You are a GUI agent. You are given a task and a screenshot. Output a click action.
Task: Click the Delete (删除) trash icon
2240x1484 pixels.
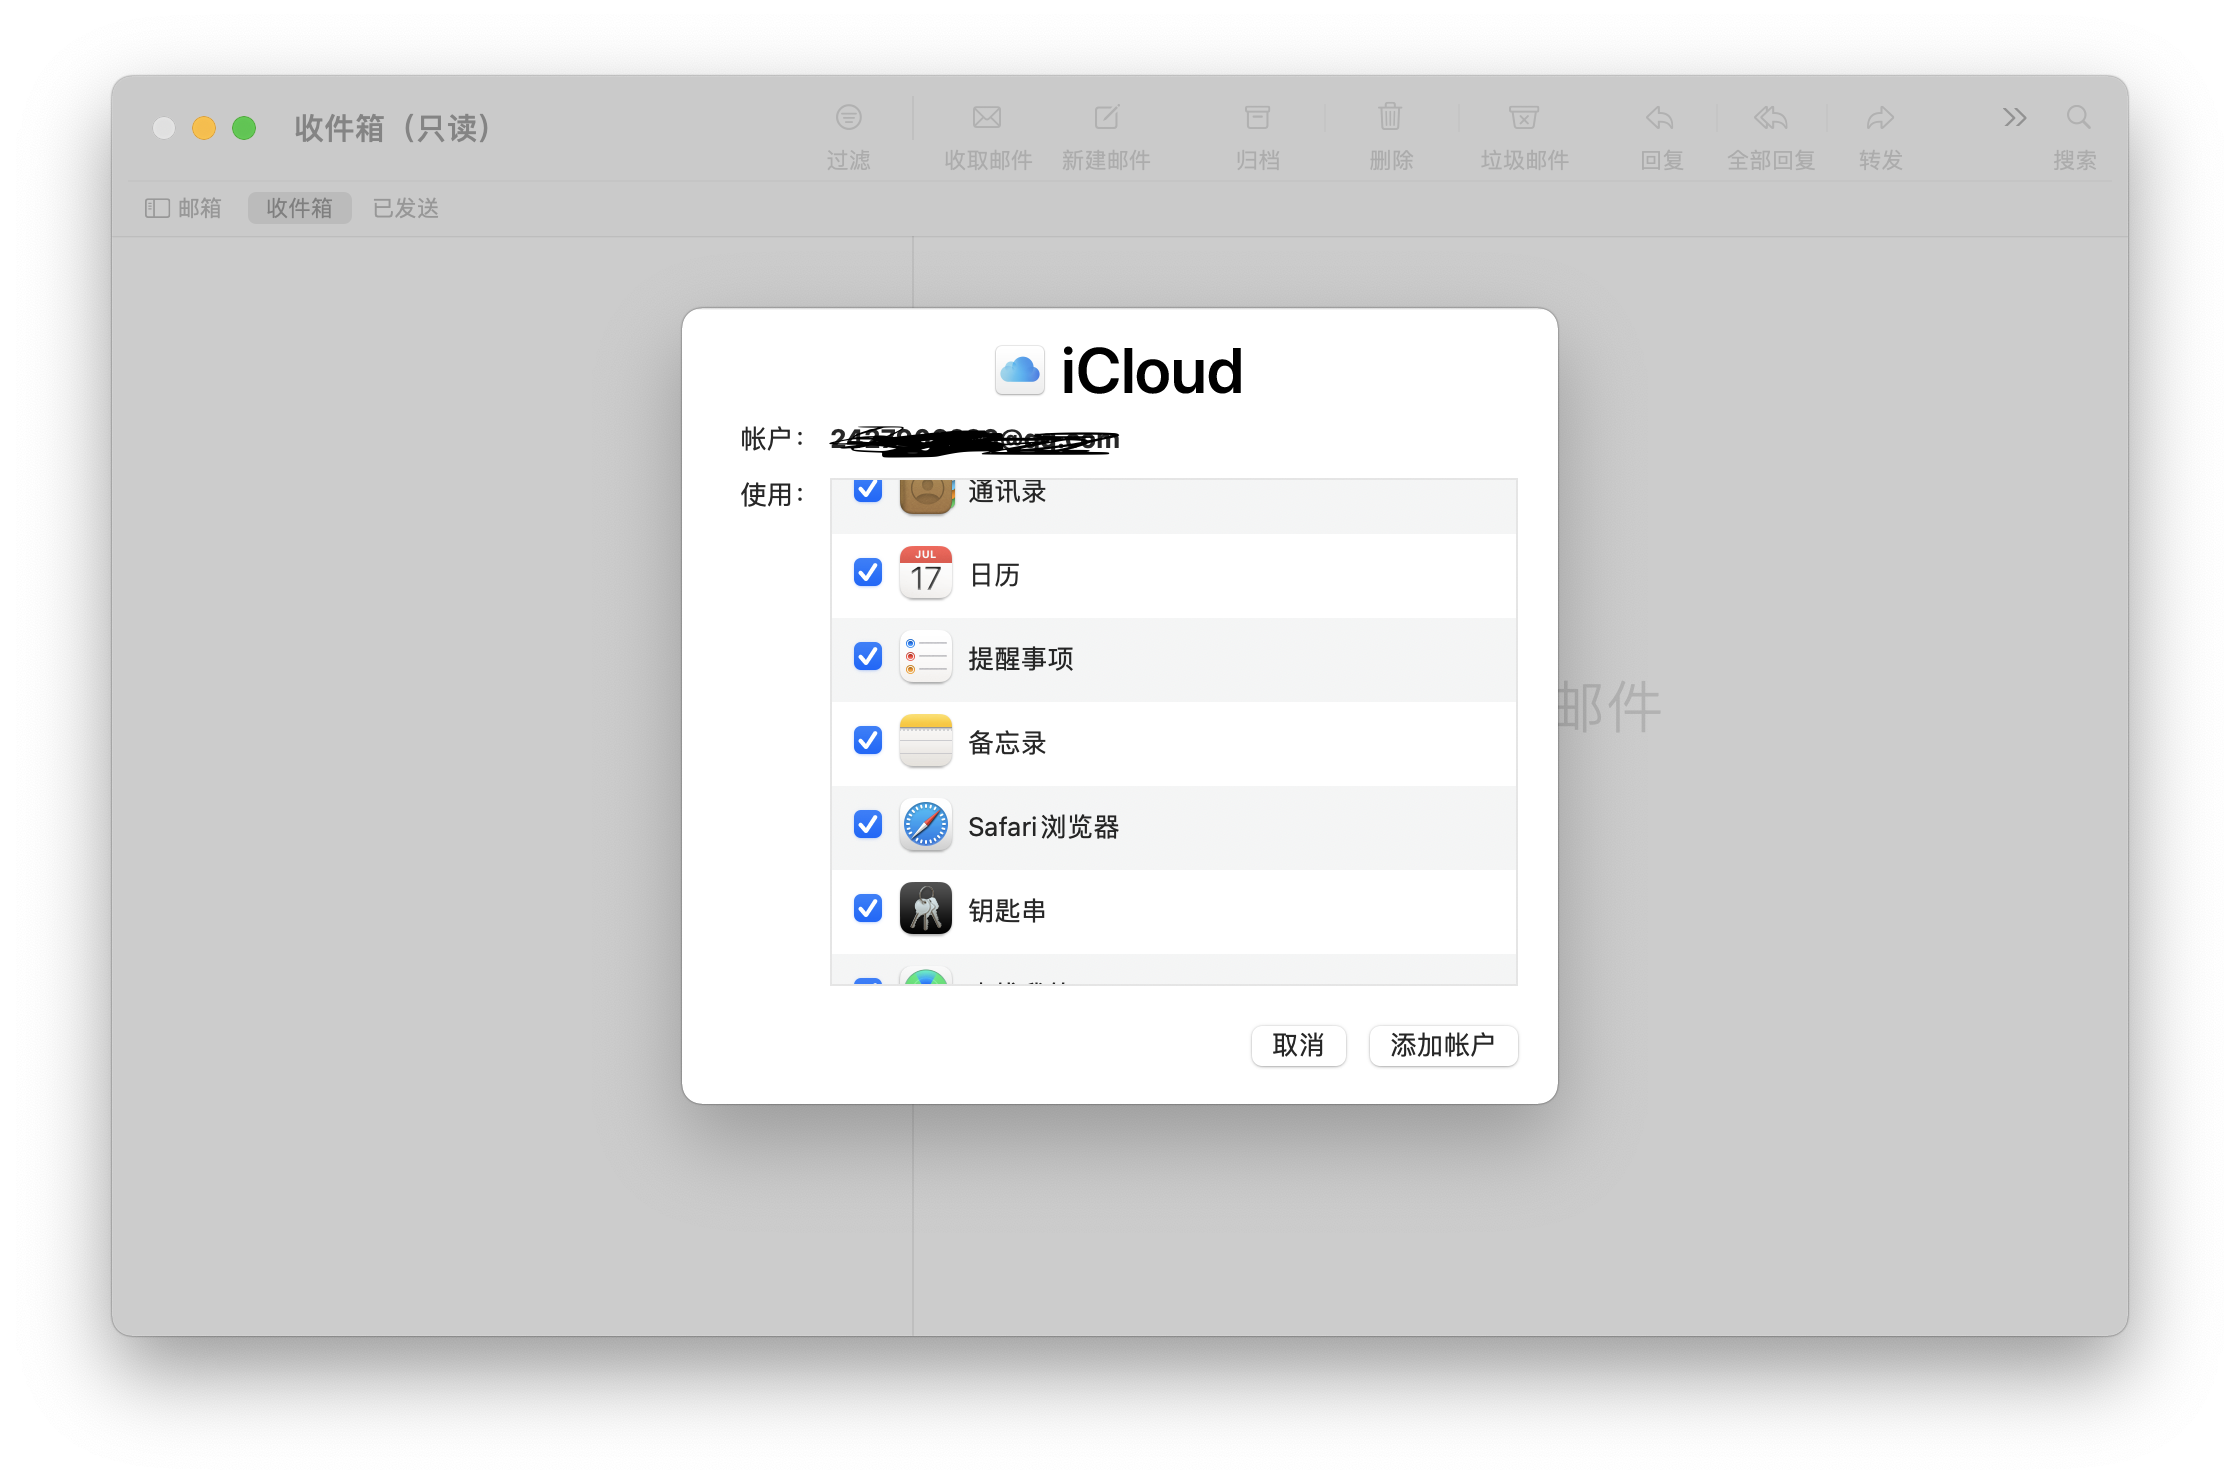1390,118
